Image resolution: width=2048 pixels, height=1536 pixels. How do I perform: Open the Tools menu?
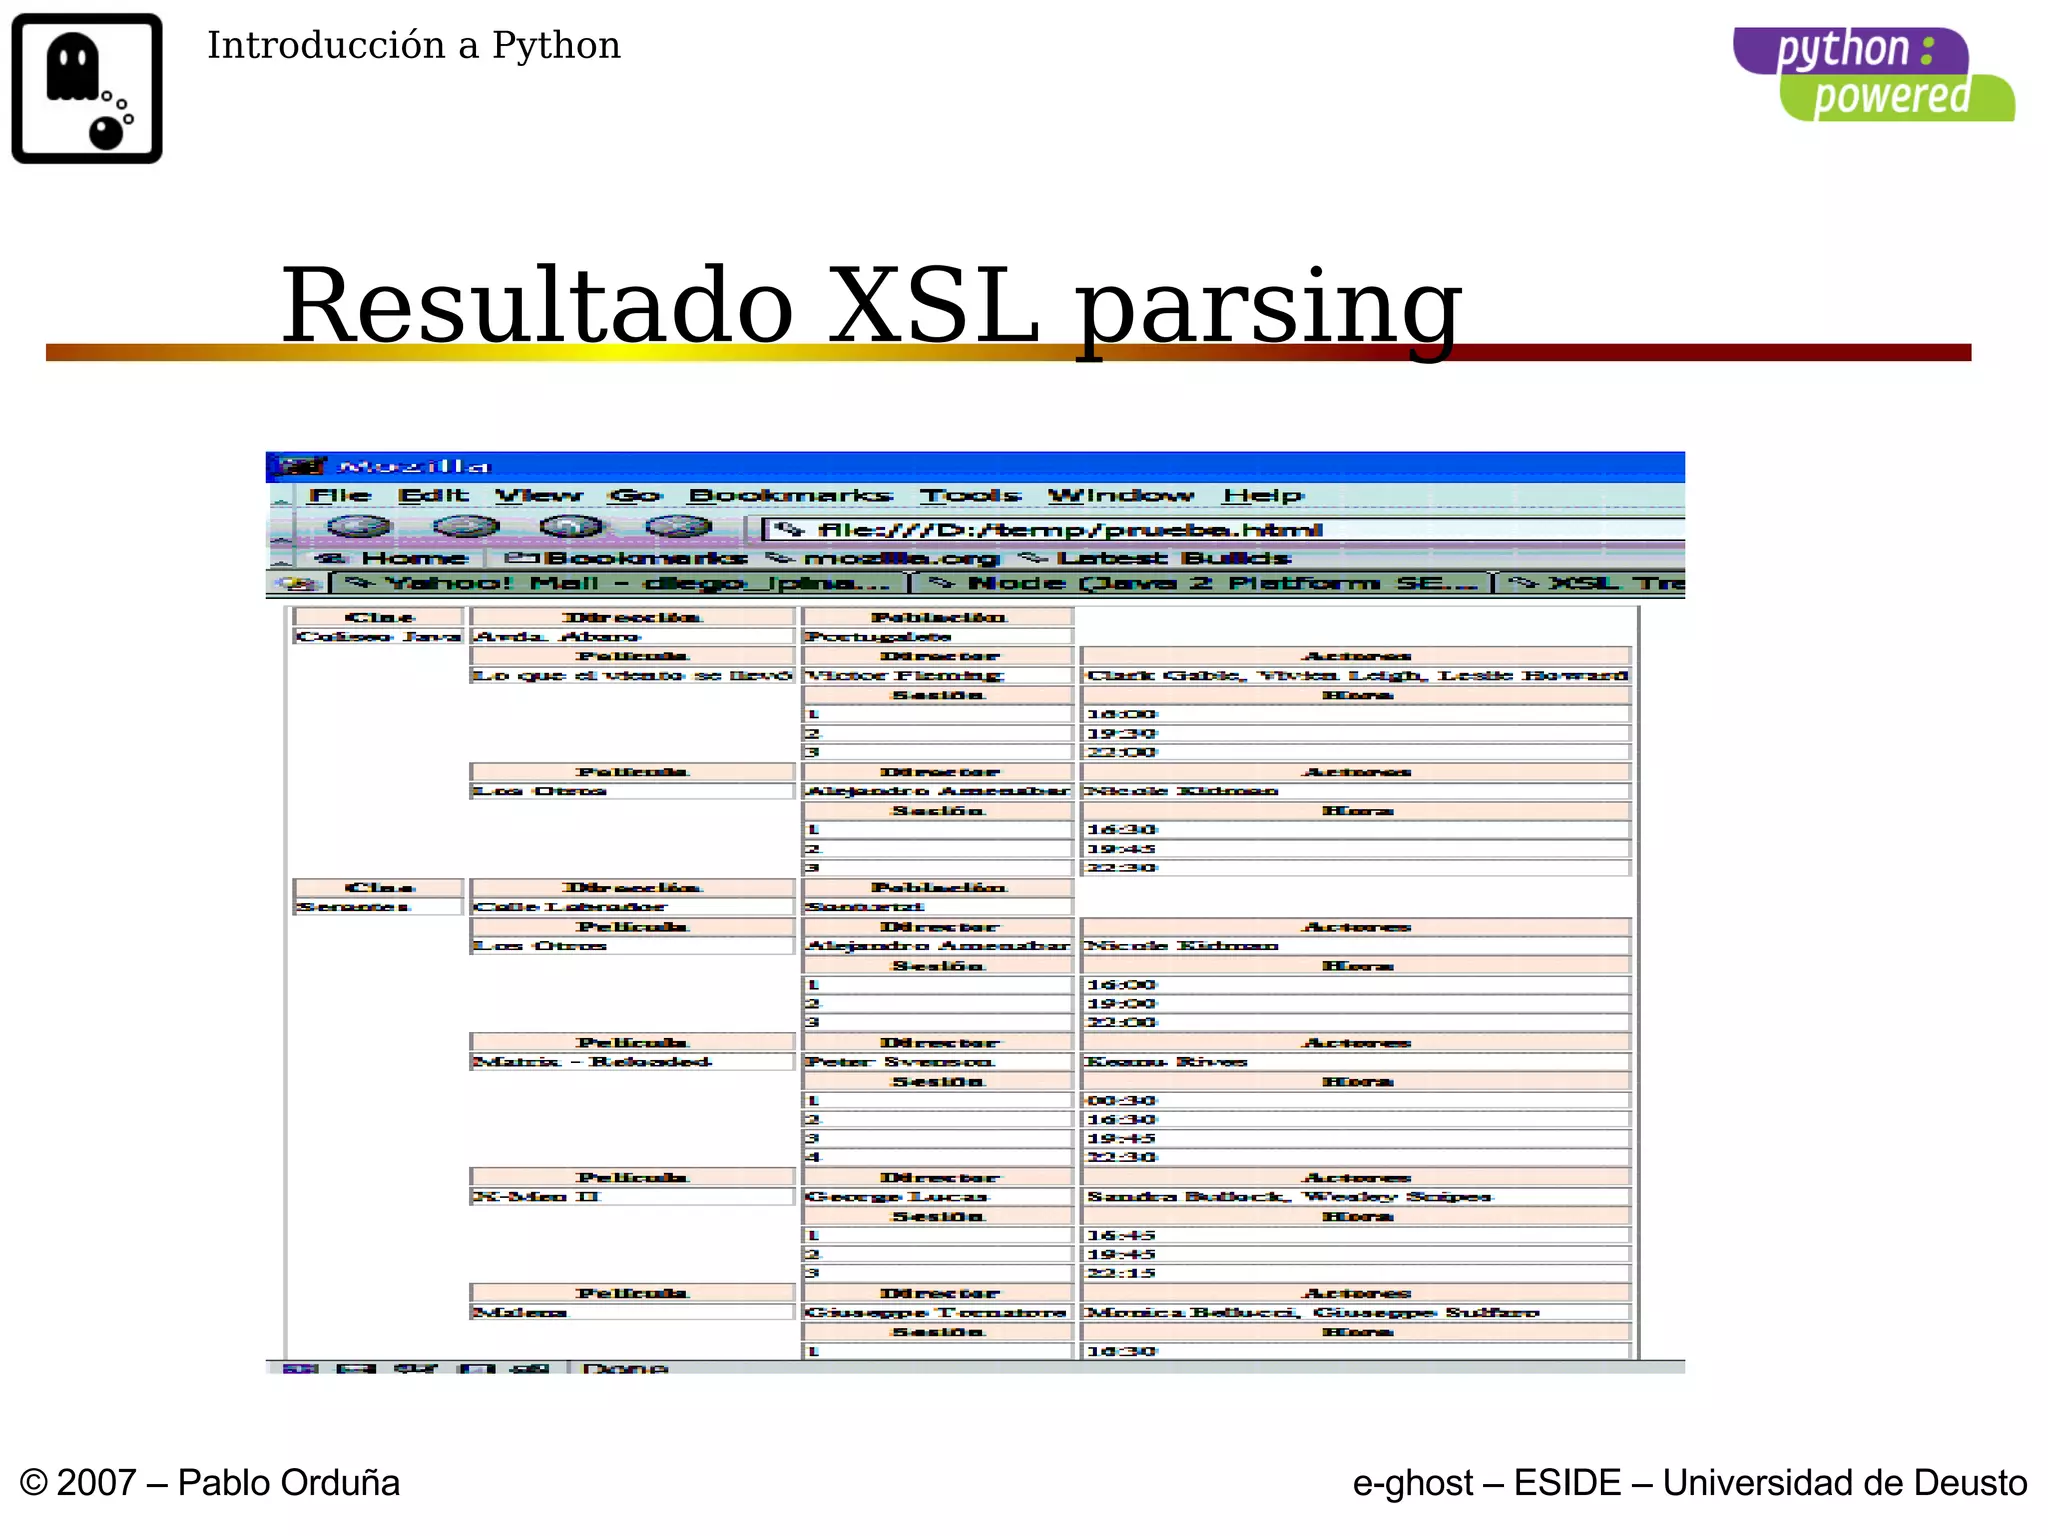tap(970, 496)
